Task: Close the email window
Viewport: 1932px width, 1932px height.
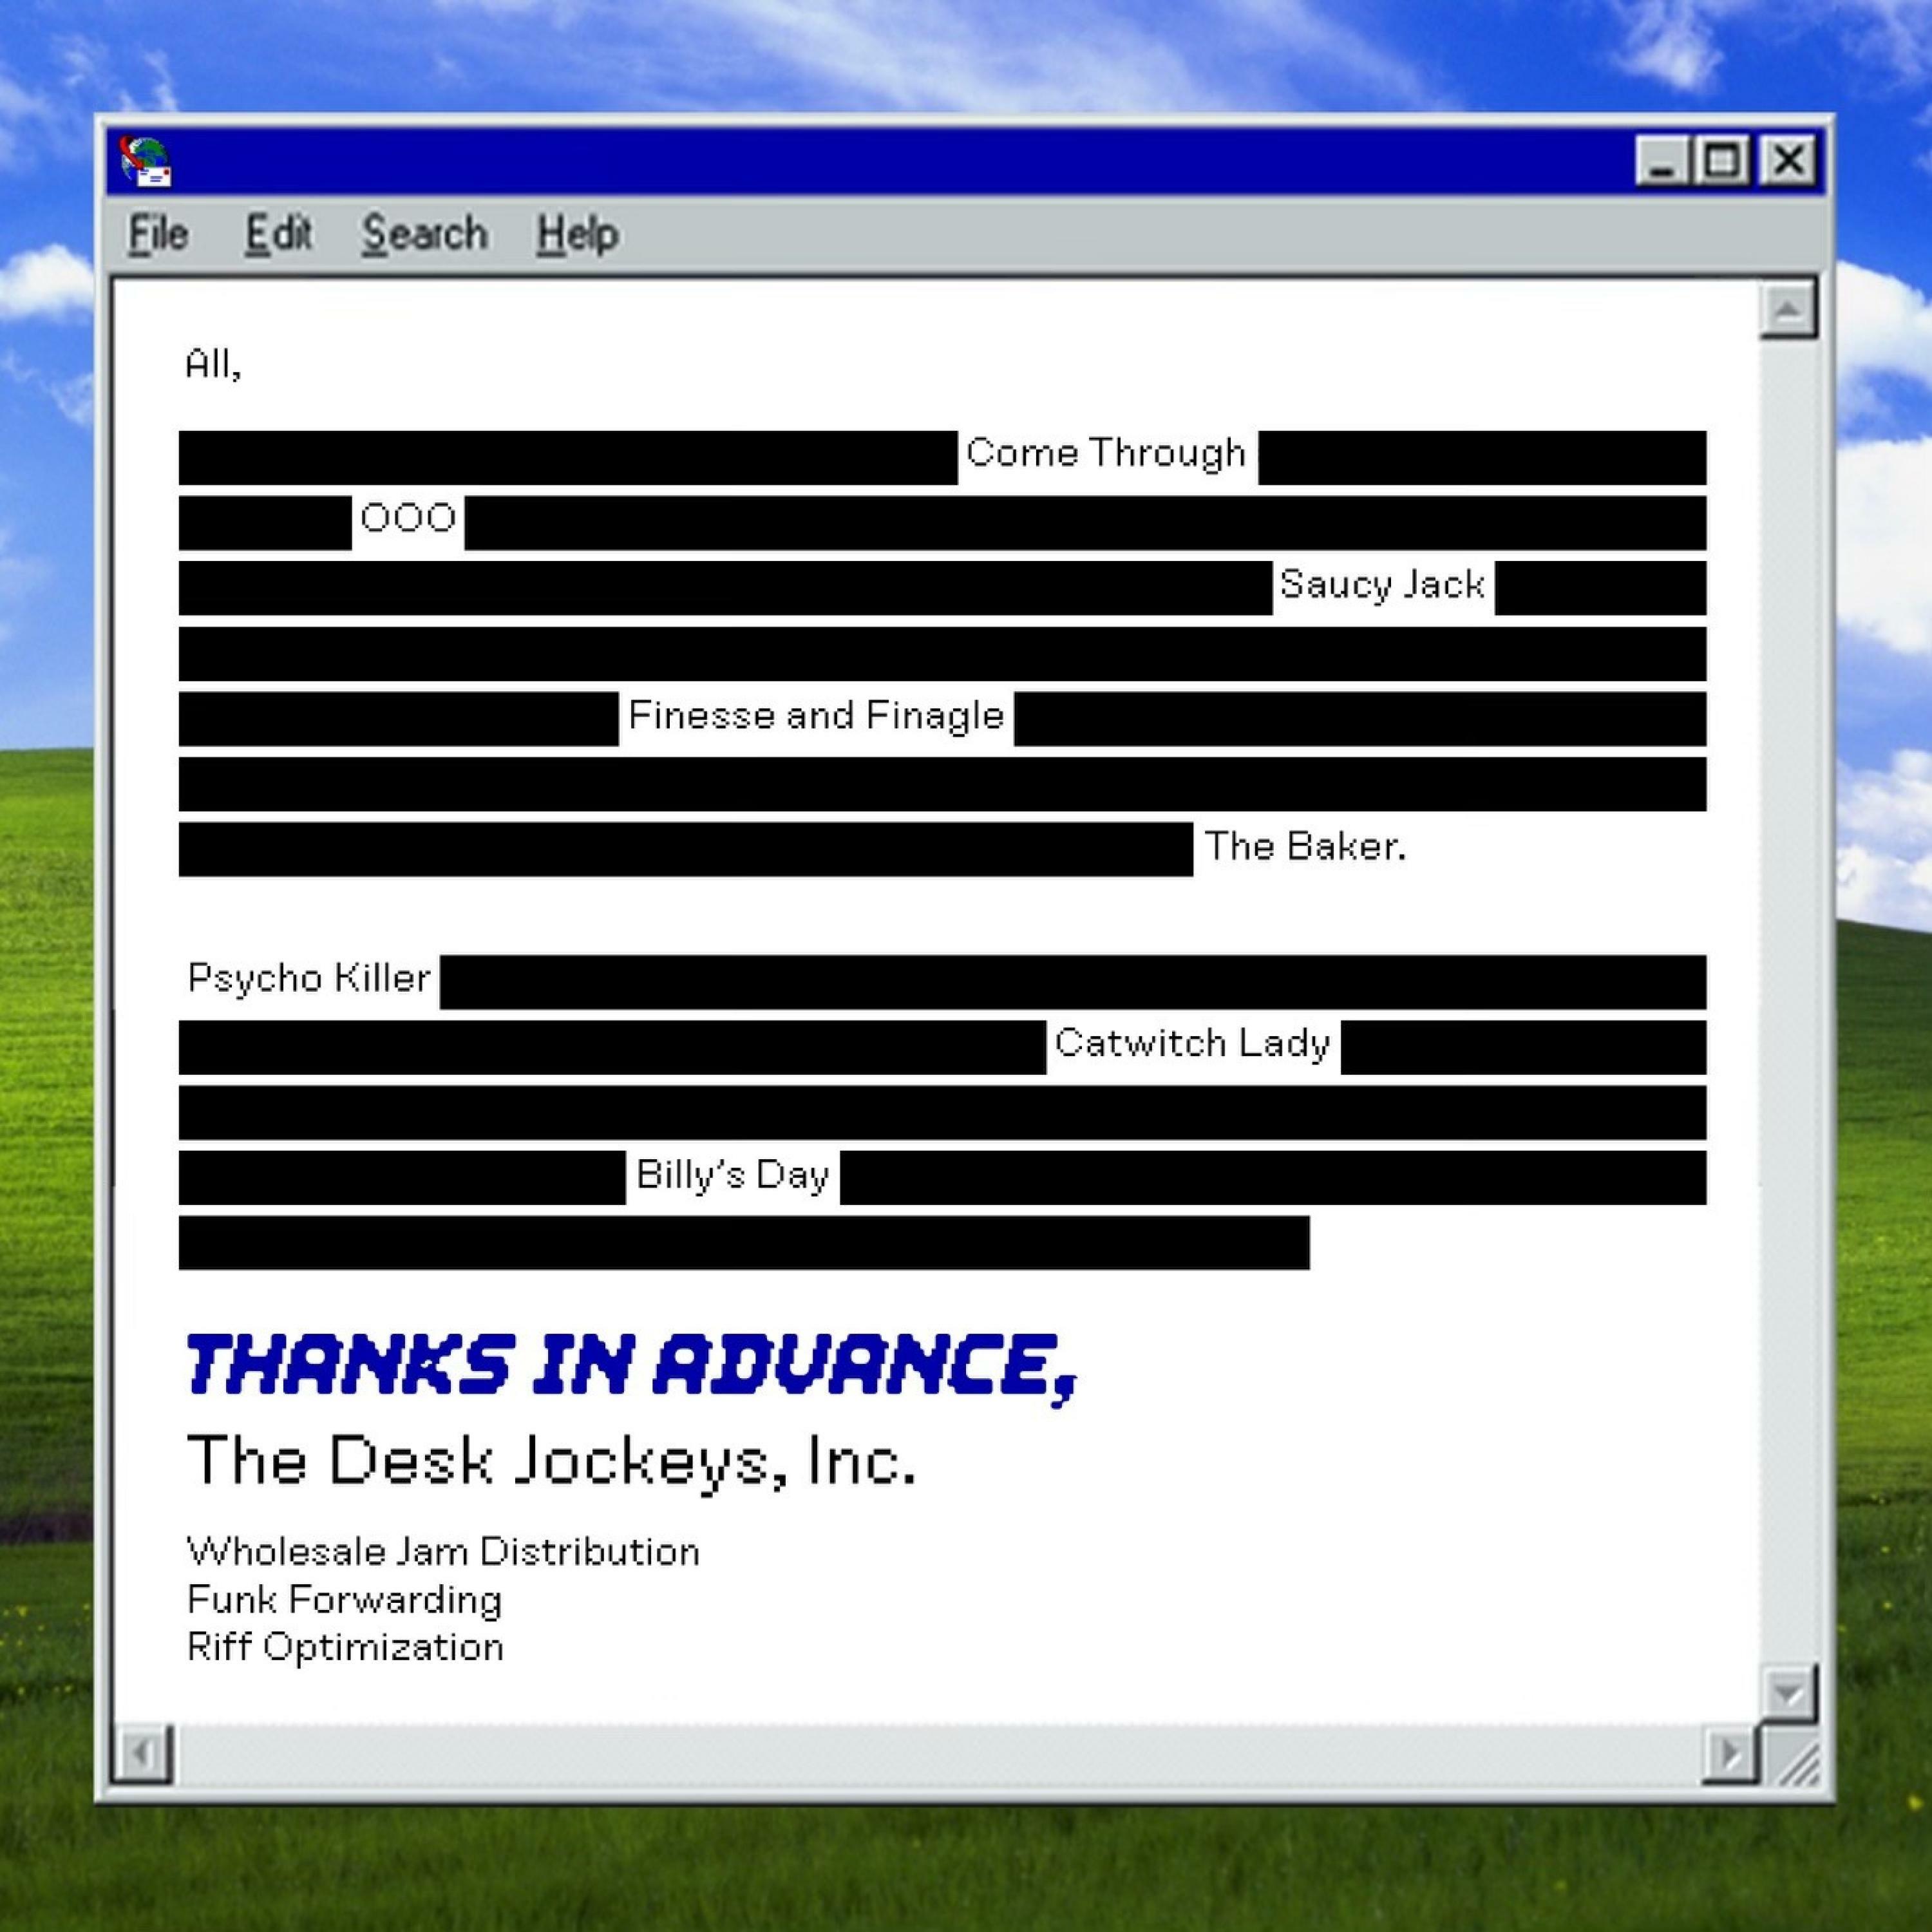Action: click(1788, 160)
